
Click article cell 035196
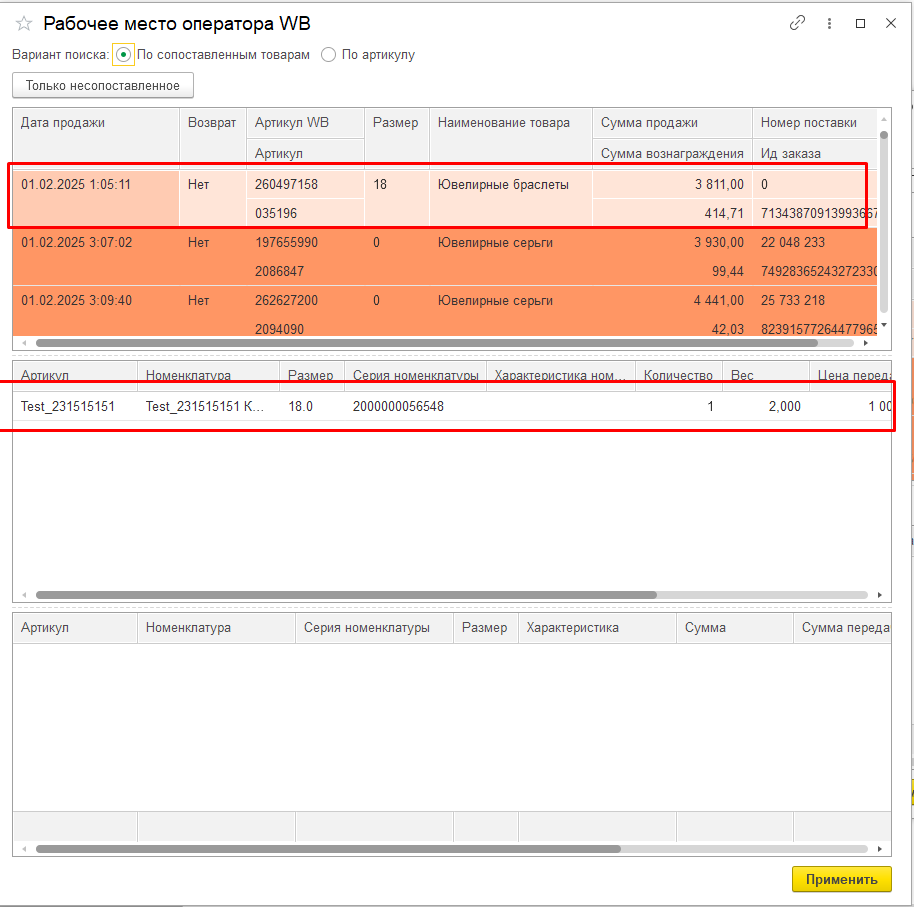pyautogui.click(x=305, y=213)
